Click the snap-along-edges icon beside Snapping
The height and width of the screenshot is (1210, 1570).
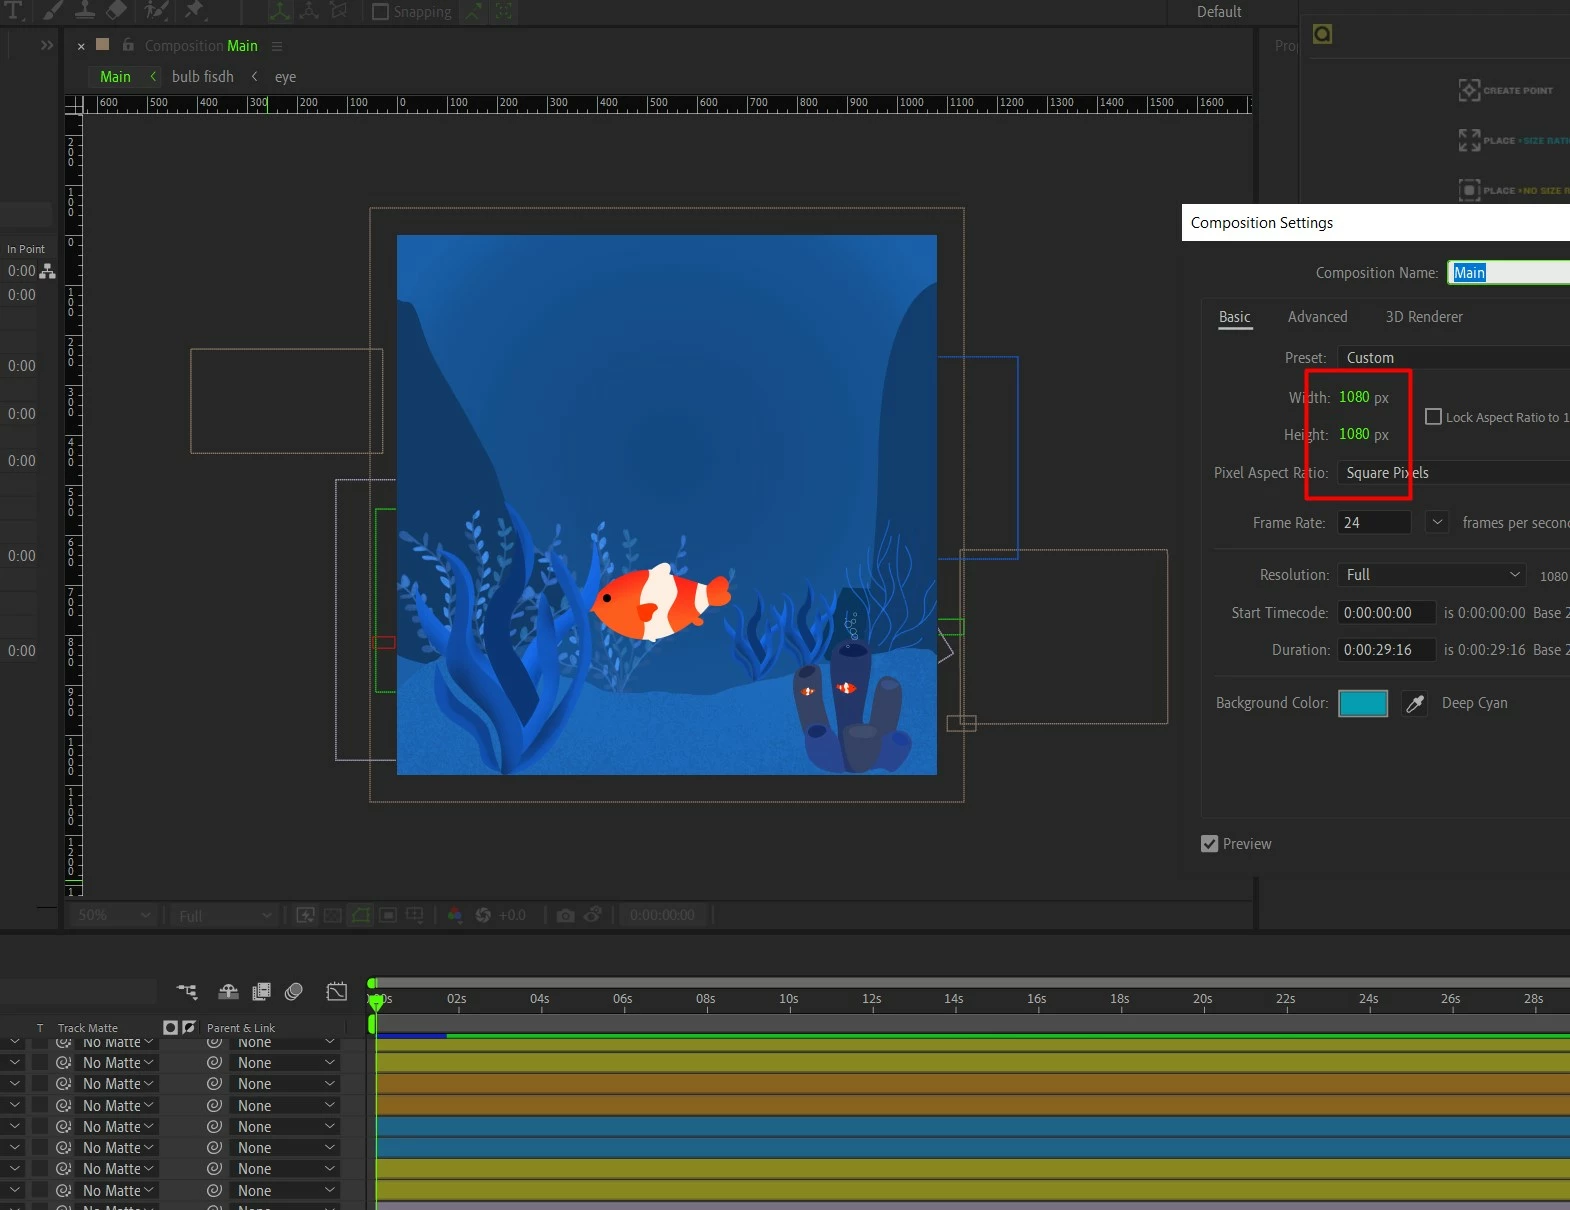474,12
